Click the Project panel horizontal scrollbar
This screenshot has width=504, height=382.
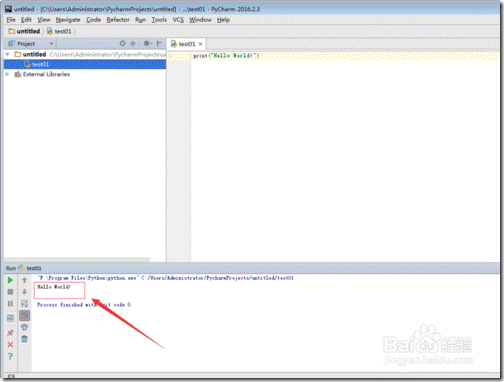pos(77,259)
